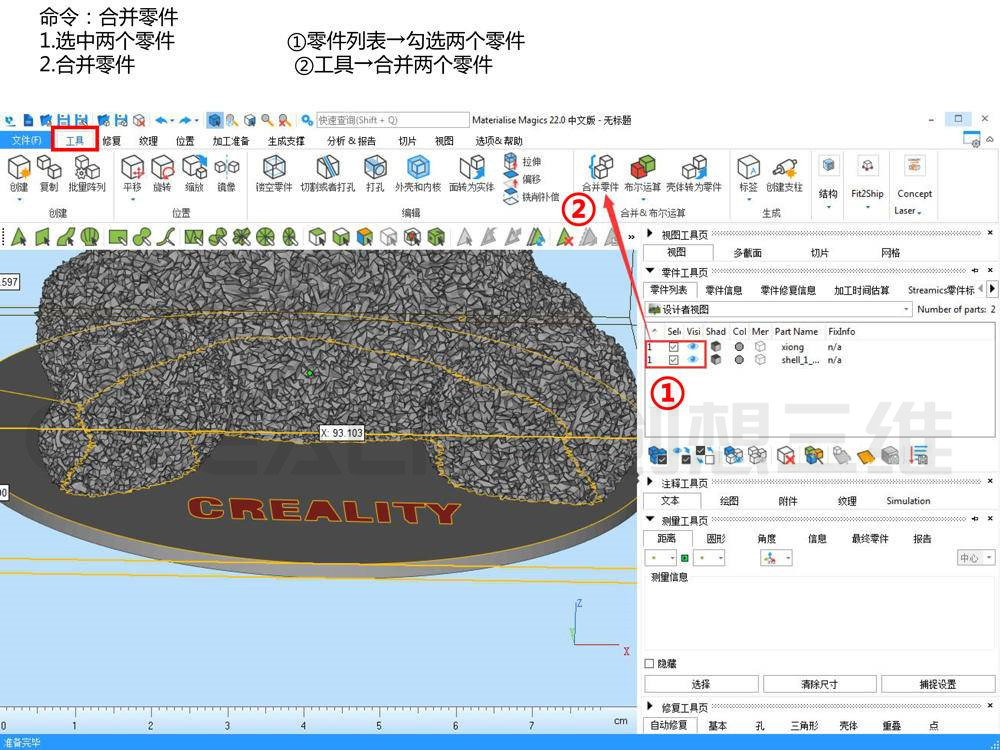Check the 隐藏 checkbox

point(649,663)
